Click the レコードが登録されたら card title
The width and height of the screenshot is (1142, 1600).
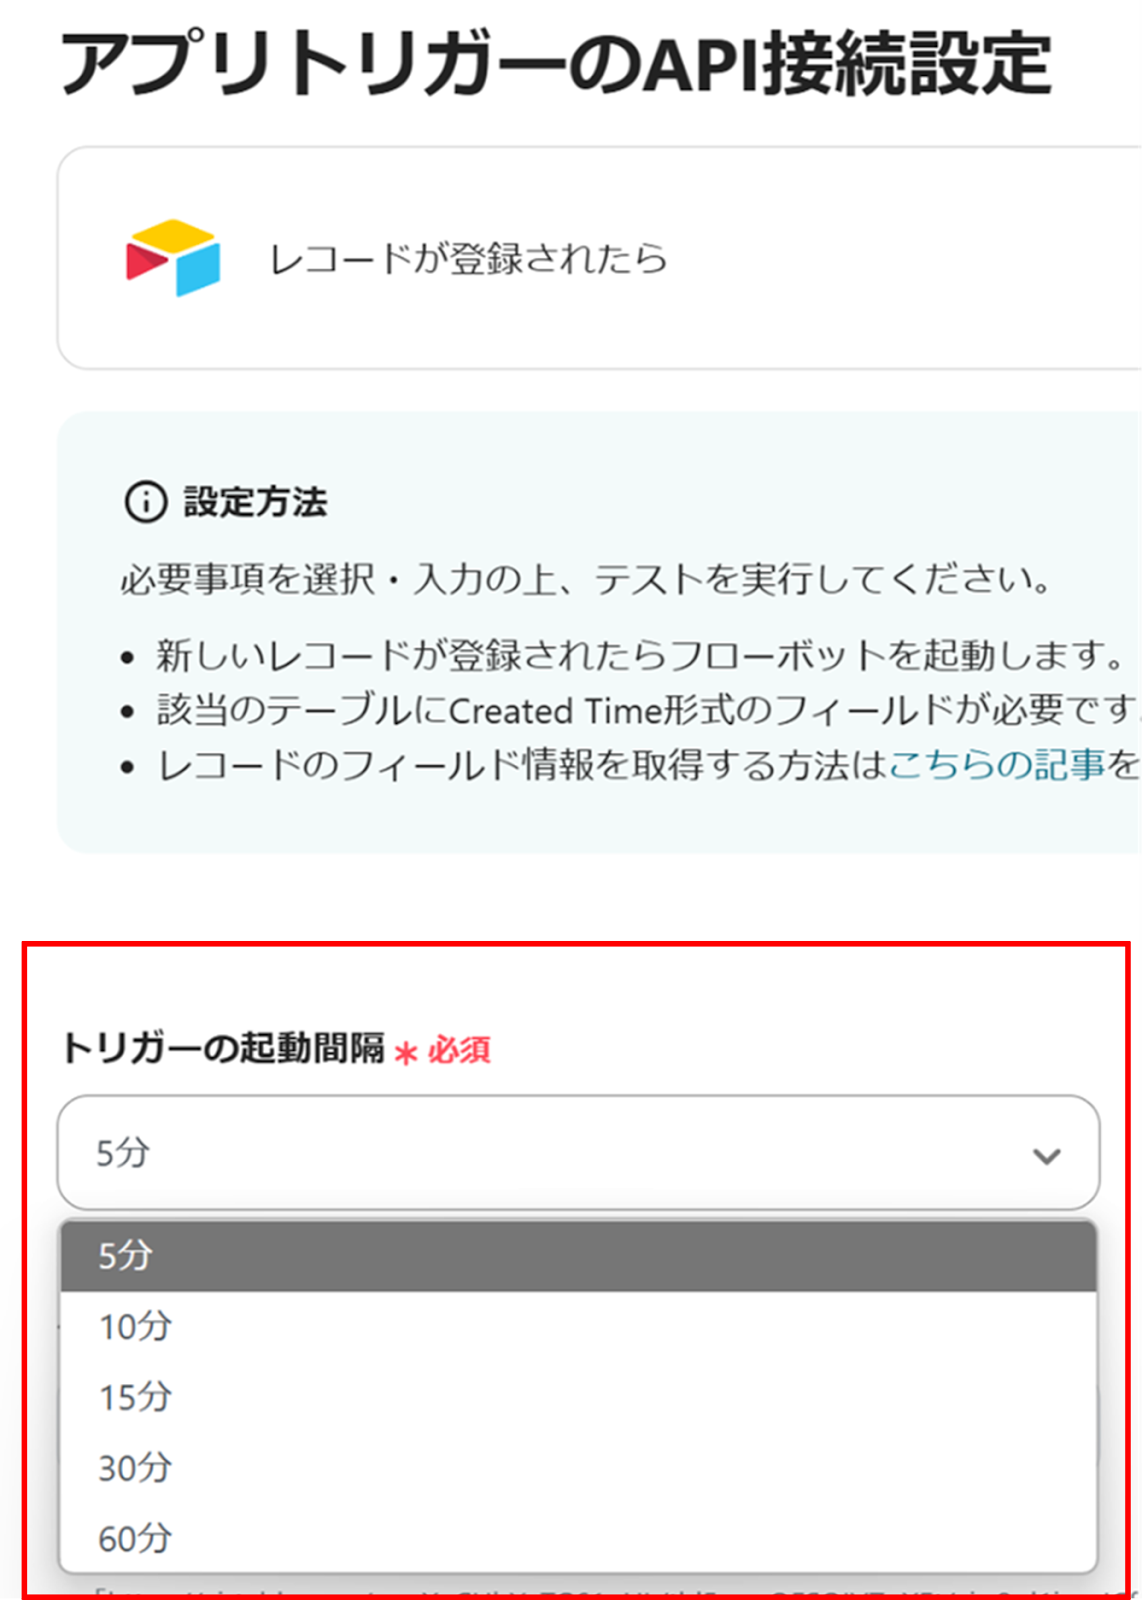468,259
